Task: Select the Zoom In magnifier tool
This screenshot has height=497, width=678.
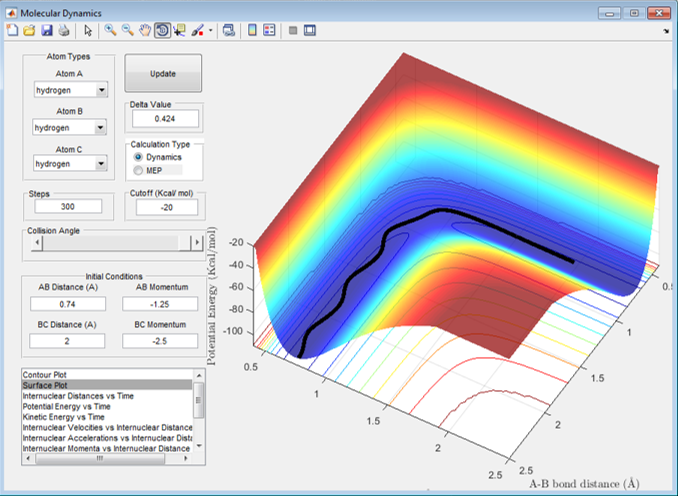Action: click(x=110, y=31)
